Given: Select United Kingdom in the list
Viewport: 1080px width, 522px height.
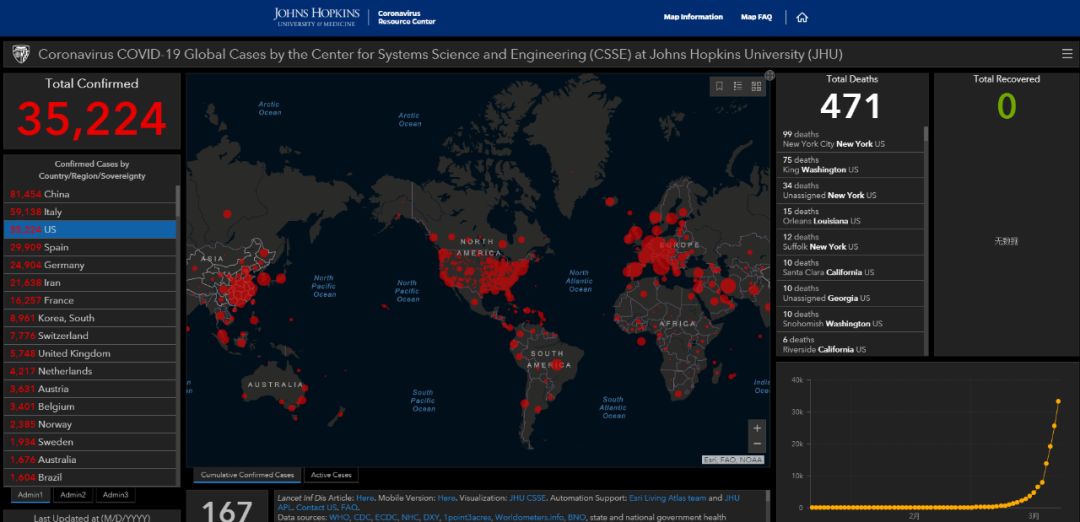Looking at the screenshot, I should [x=90, y=353].
